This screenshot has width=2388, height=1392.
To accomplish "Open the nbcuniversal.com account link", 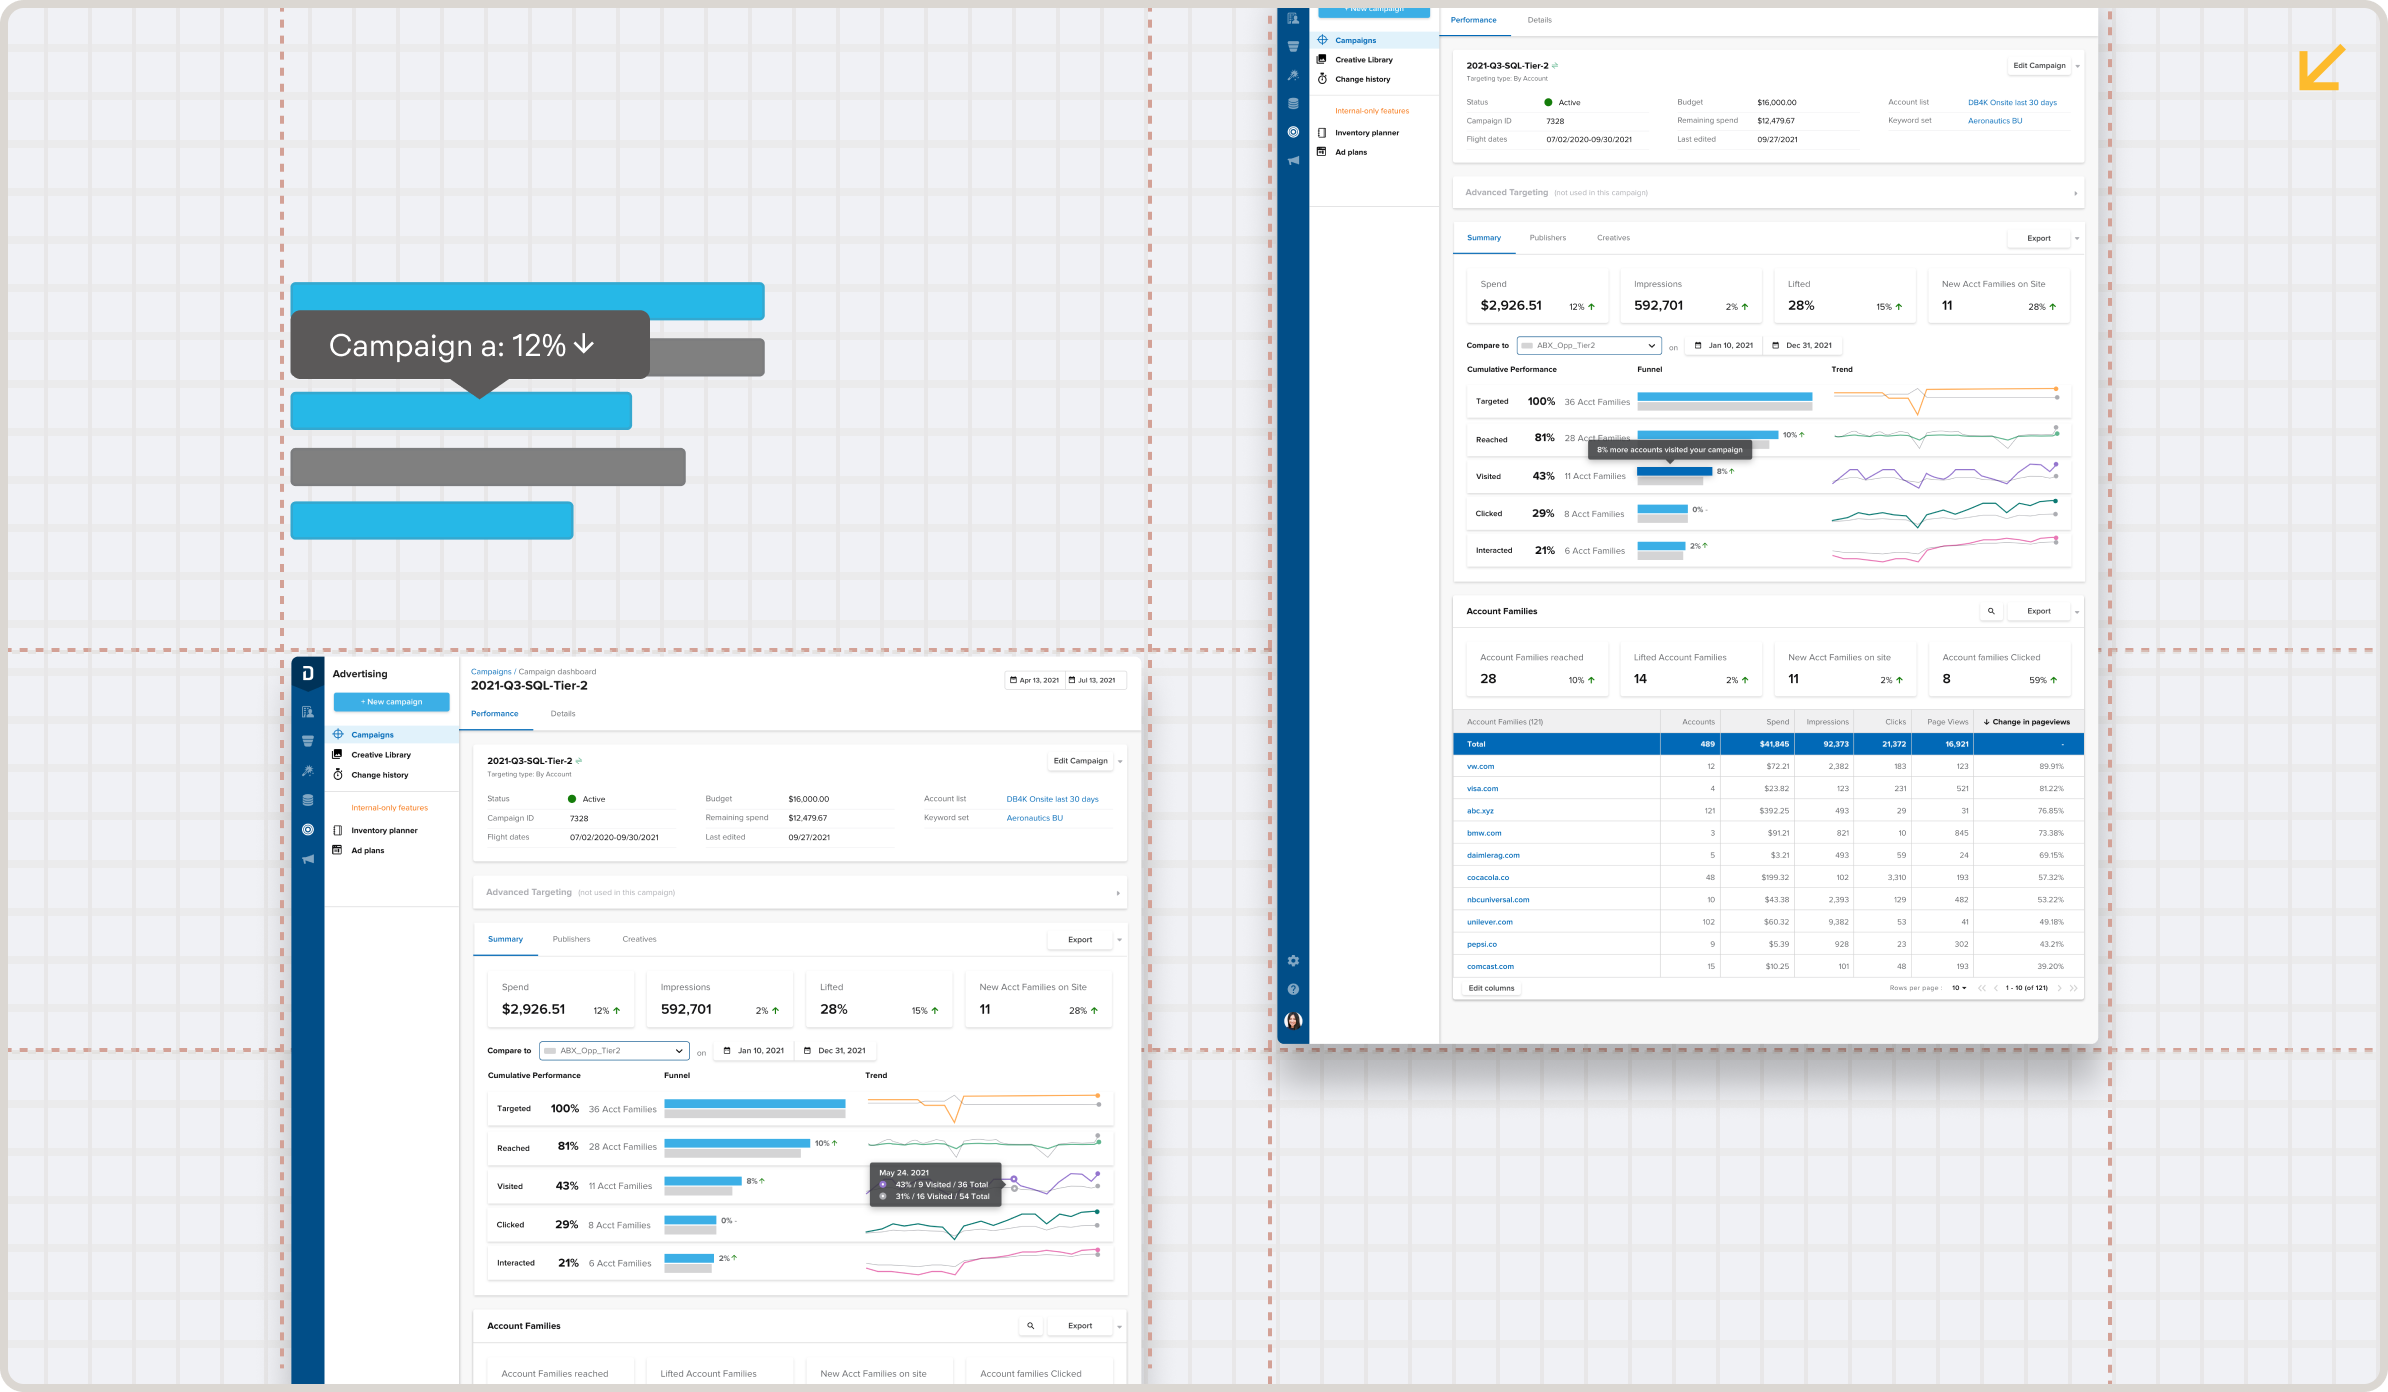I will coord(1497,900).
